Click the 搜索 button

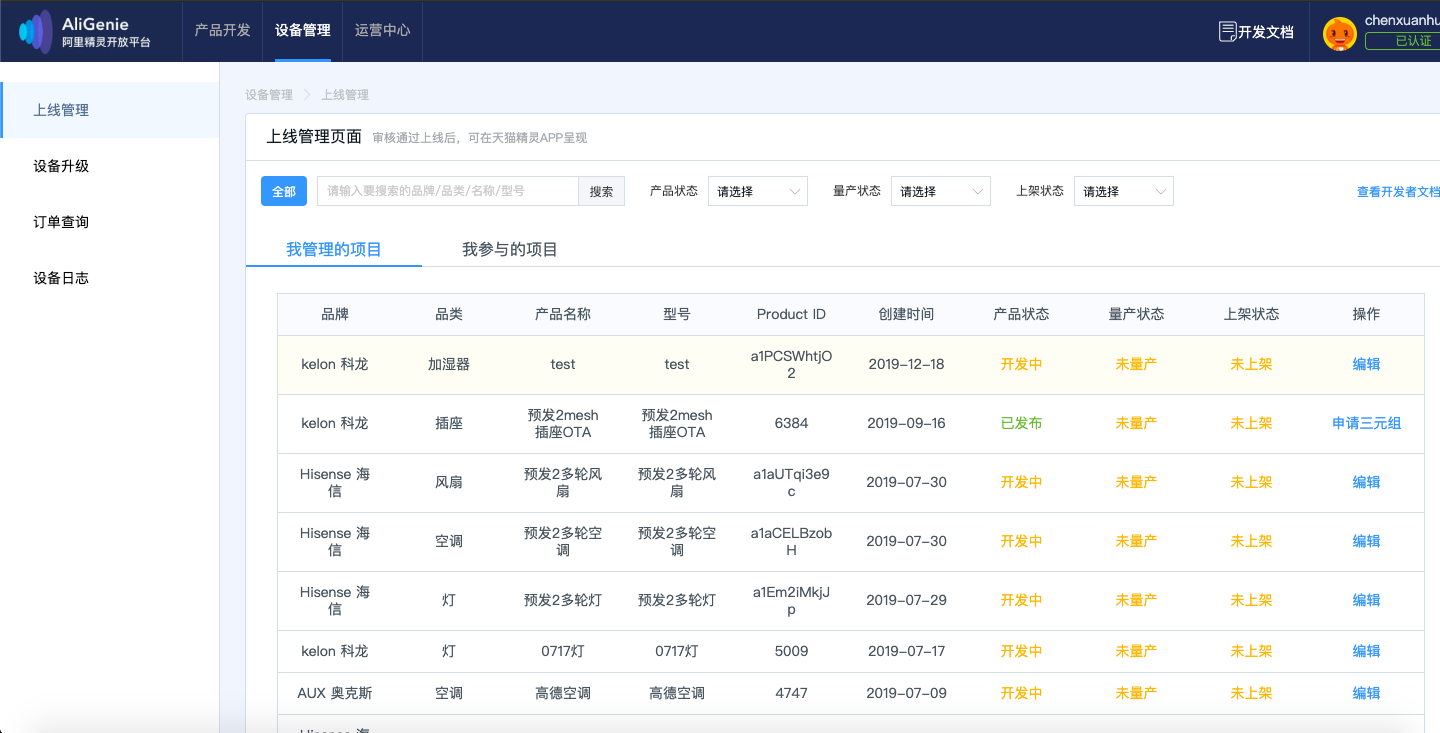(x=601, y=191)
